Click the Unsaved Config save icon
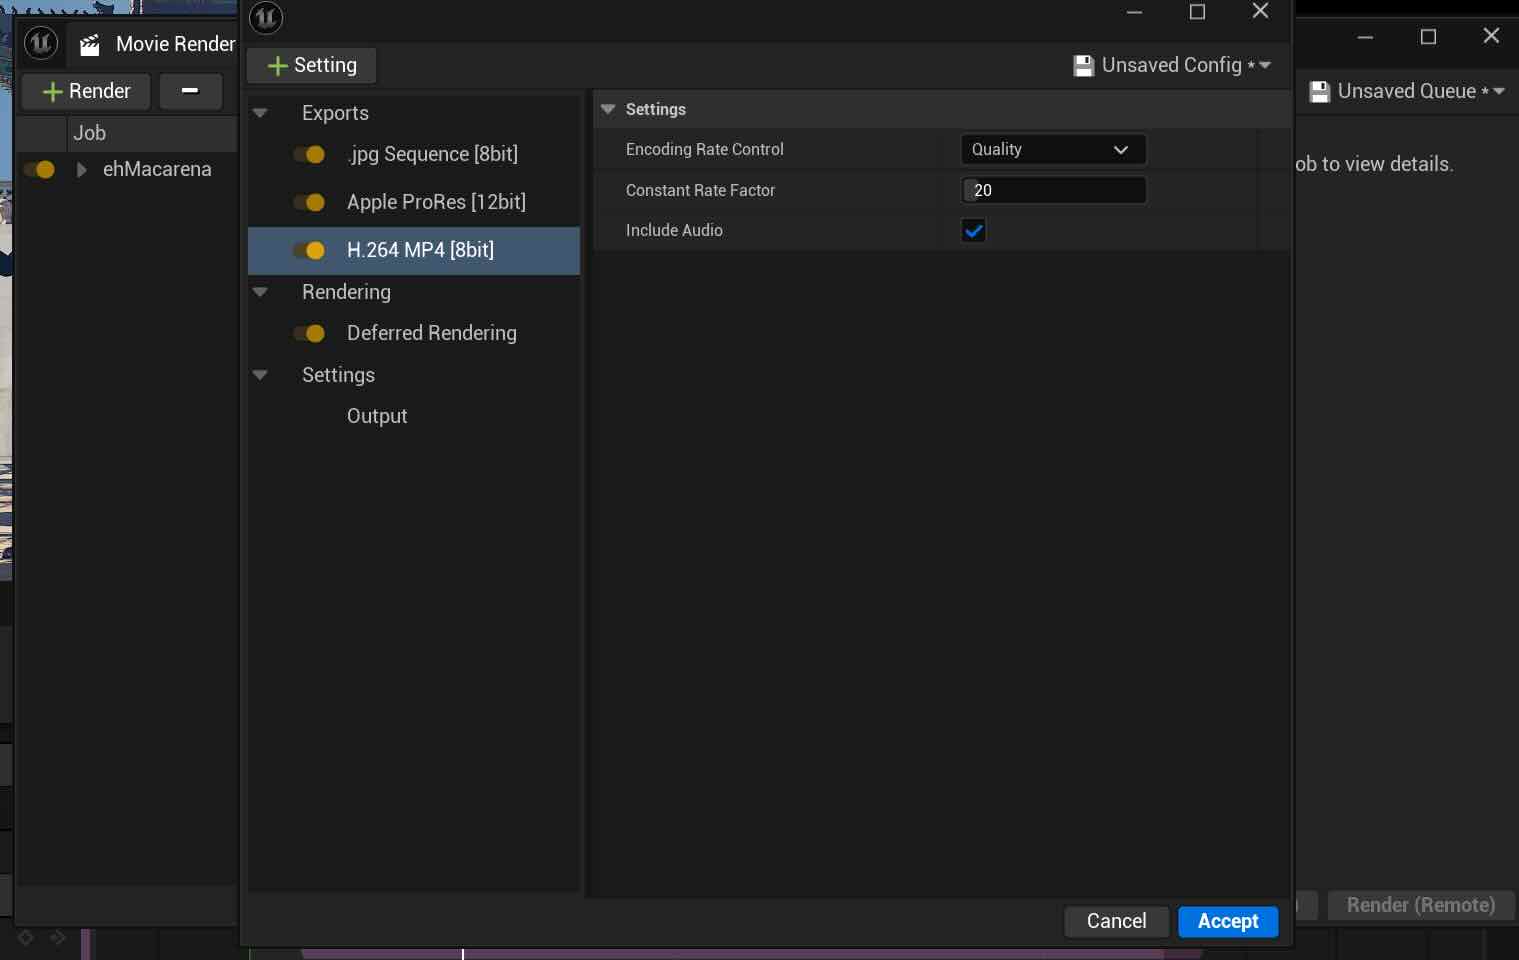Viewport: 1519px width, 960px height. click(1083, 66)
